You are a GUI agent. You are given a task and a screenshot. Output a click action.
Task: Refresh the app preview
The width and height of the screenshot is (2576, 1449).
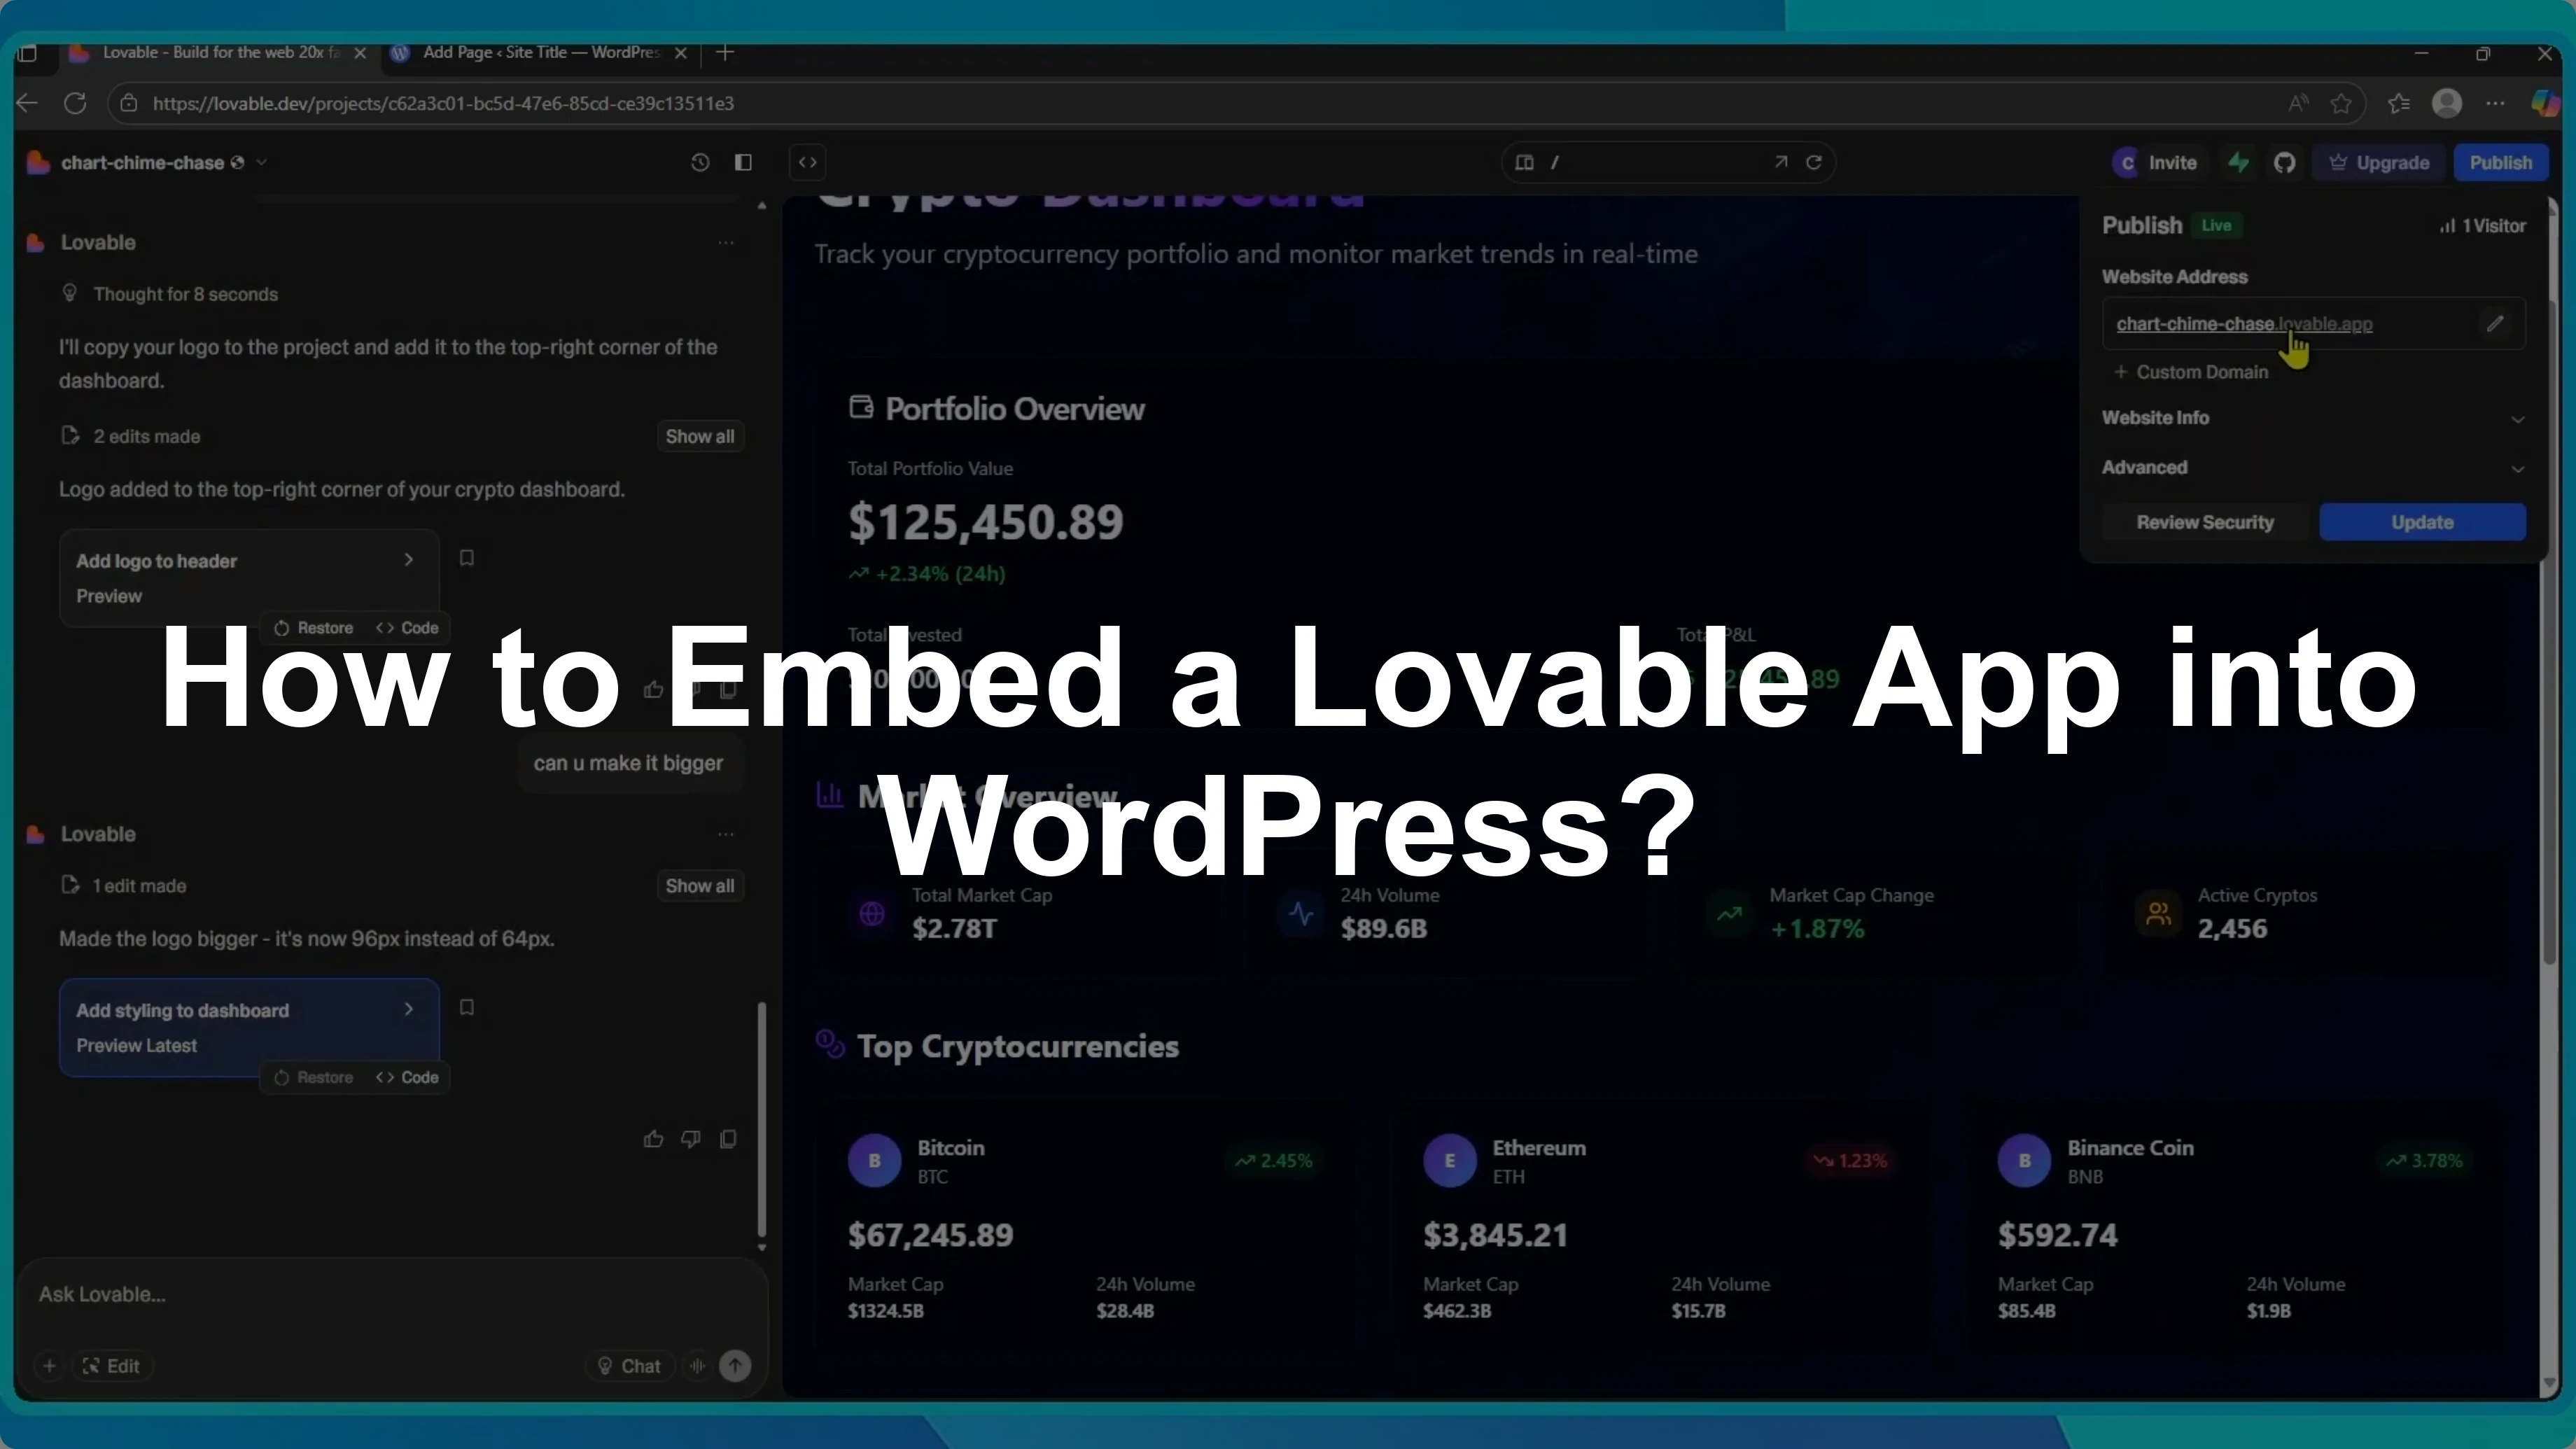pyautogui.click(x=1814, y=162)
